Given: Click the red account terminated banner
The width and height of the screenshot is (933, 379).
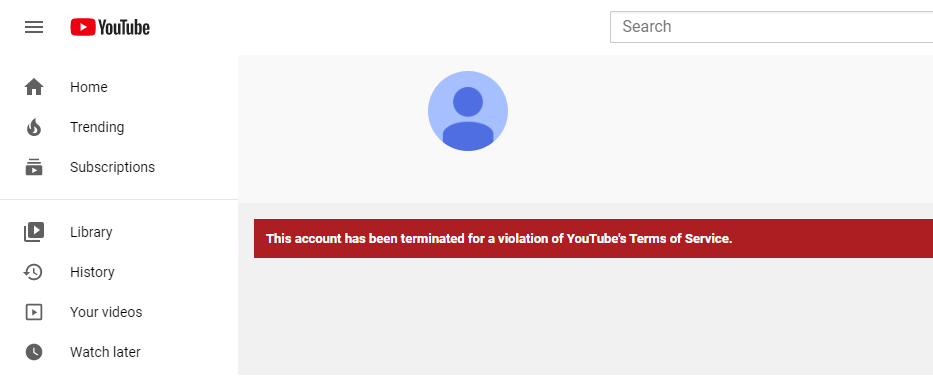Looking at the screenshot, I should pyautogui.click(x=593, y=239).
